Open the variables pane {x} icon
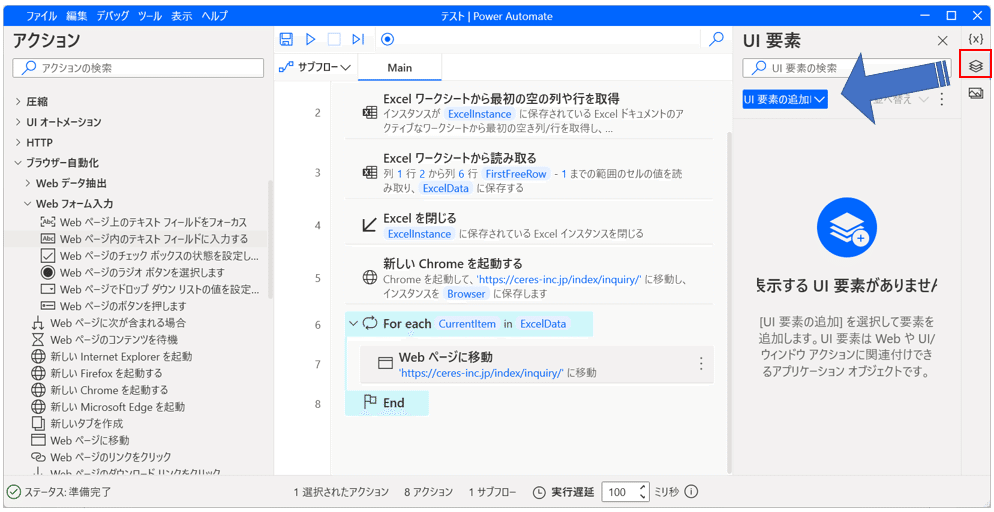Viewport: 994px width, 512px height. point(976,39)
